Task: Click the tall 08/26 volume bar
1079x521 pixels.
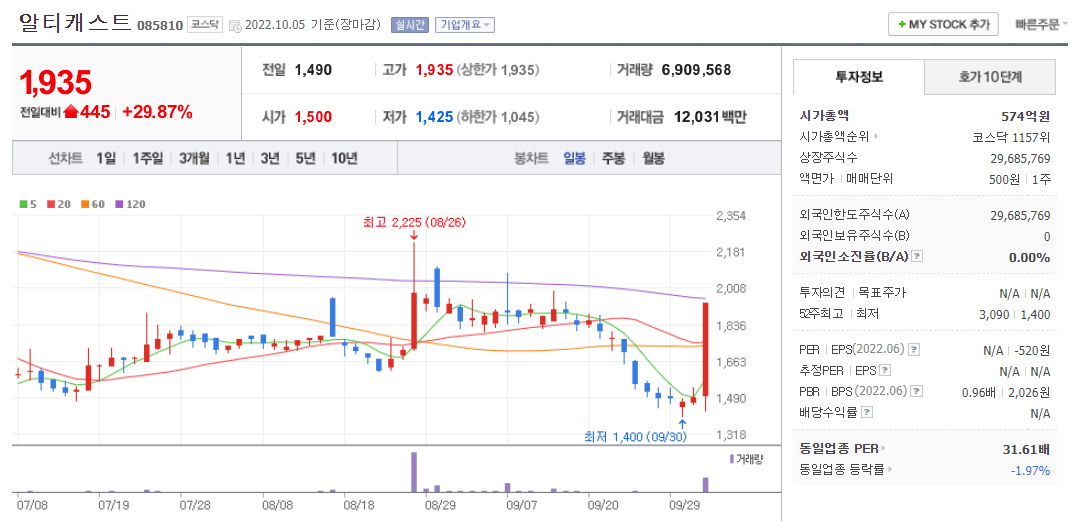Action: [x=414, y=472]
